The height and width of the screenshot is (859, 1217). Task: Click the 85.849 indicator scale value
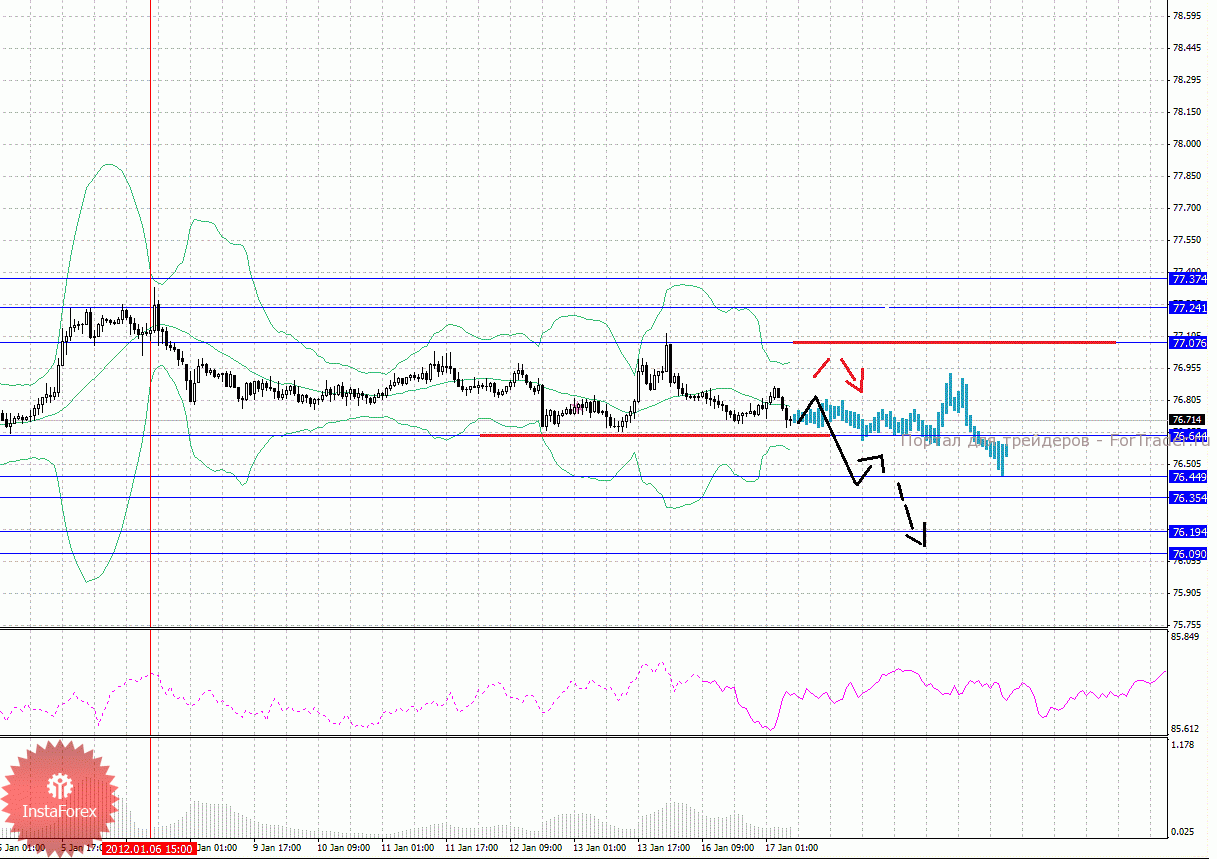(x=1185, y=637)
